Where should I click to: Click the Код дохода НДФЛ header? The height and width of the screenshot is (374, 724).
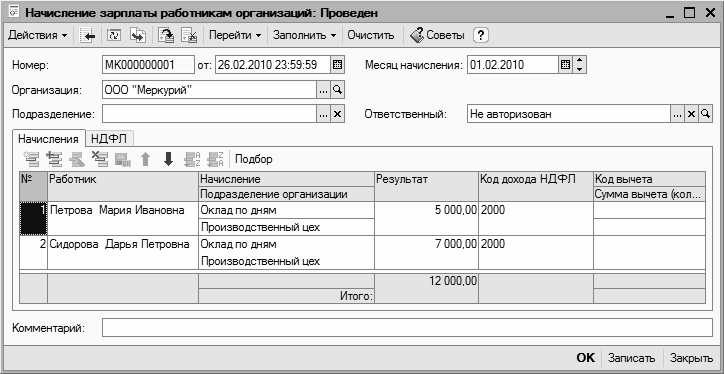(x=536, y=186)
